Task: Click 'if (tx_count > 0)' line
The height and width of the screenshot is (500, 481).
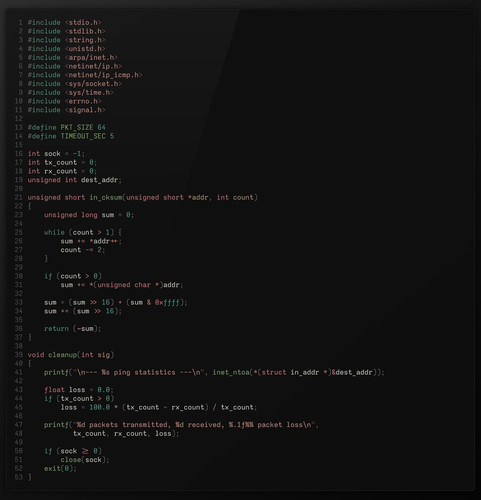Action: pos(79,398)
